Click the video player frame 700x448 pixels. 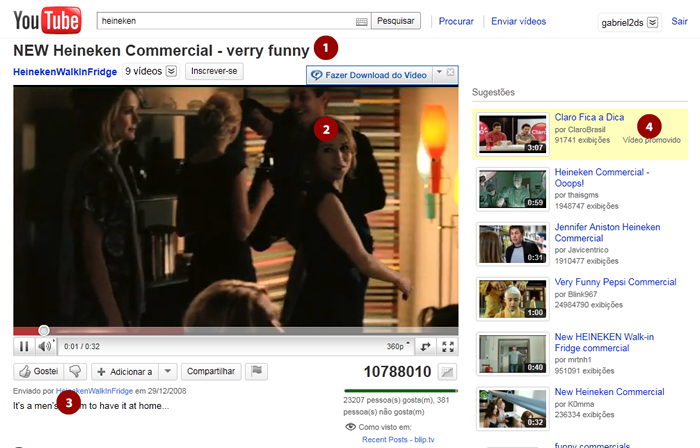point(236,207)
